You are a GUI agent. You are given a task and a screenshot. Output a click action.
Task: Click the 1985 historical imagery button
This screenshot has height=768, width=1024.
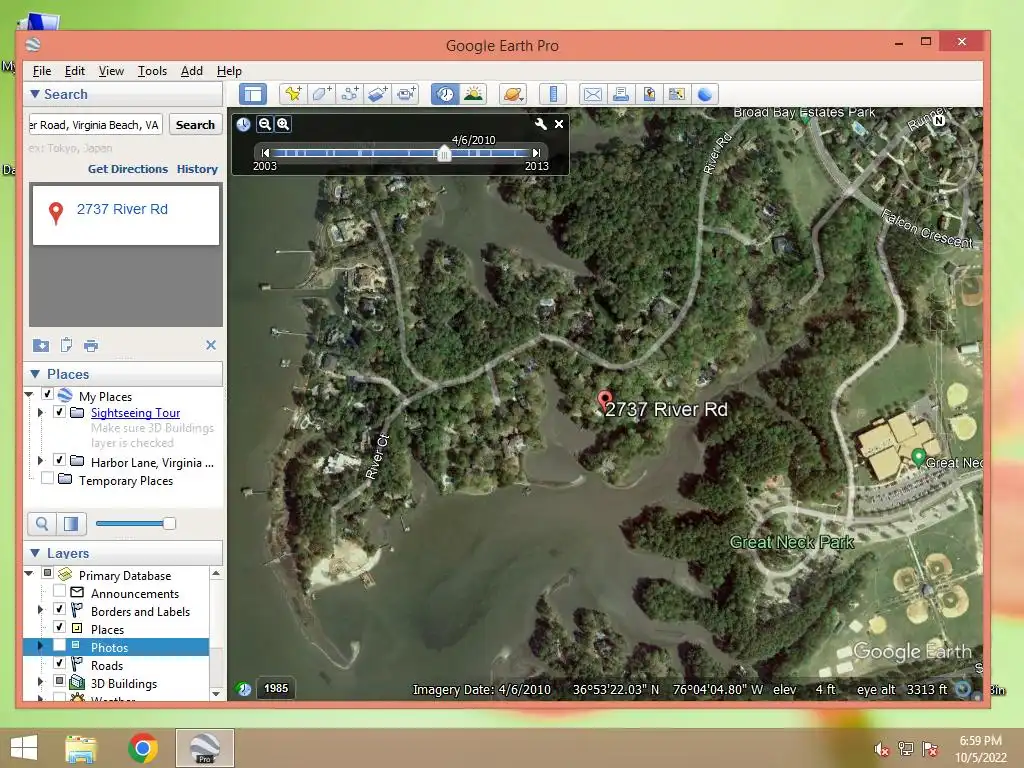tap(276, 688)
